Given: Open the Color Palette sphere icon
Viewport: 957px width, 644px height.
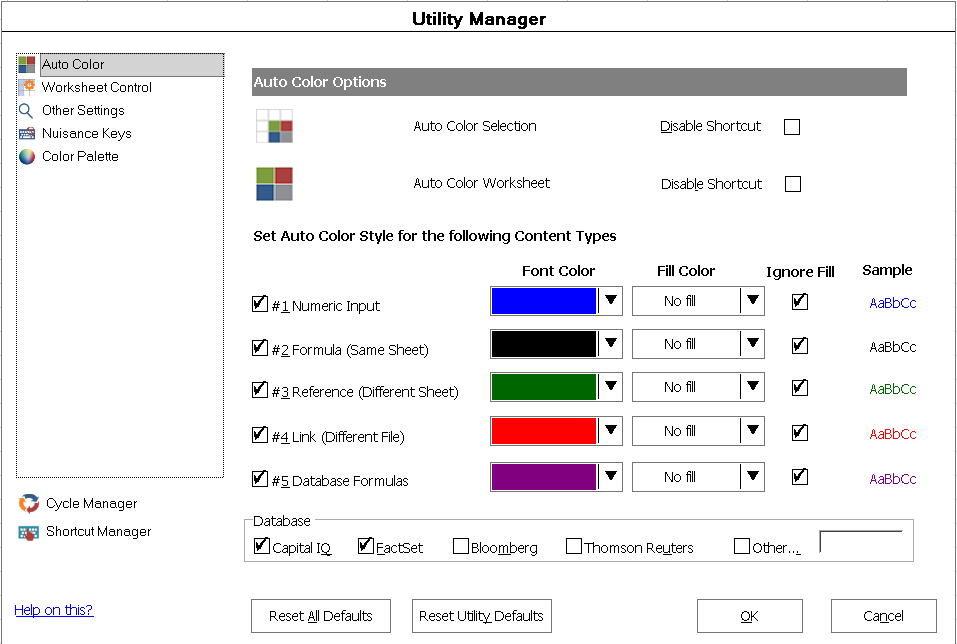Looking at the screenshot, I should tap(27, 157).
